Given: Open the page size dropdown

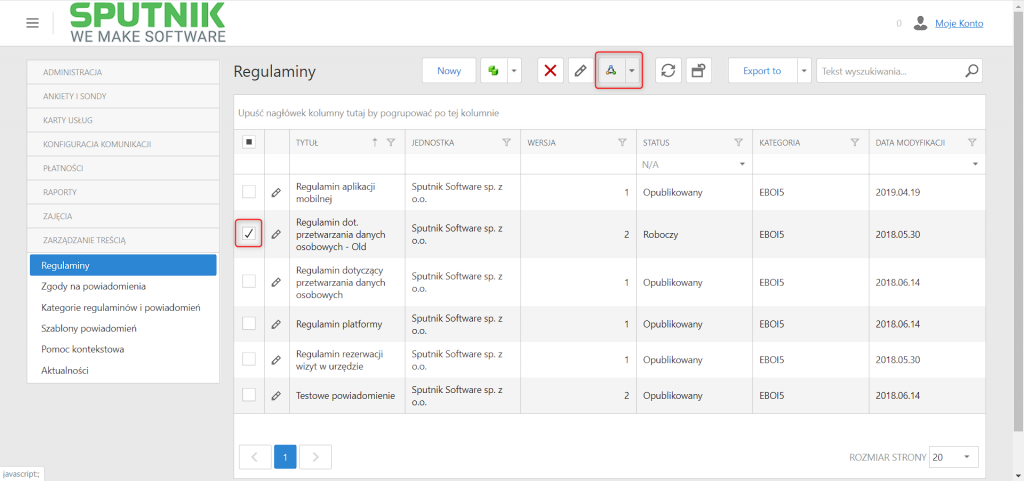Looking at the screenshot, I should point(953,457).
